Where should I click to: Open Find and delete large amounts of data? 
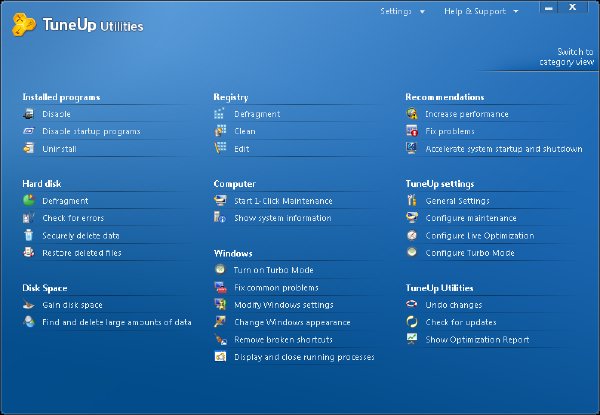[117, 322]
